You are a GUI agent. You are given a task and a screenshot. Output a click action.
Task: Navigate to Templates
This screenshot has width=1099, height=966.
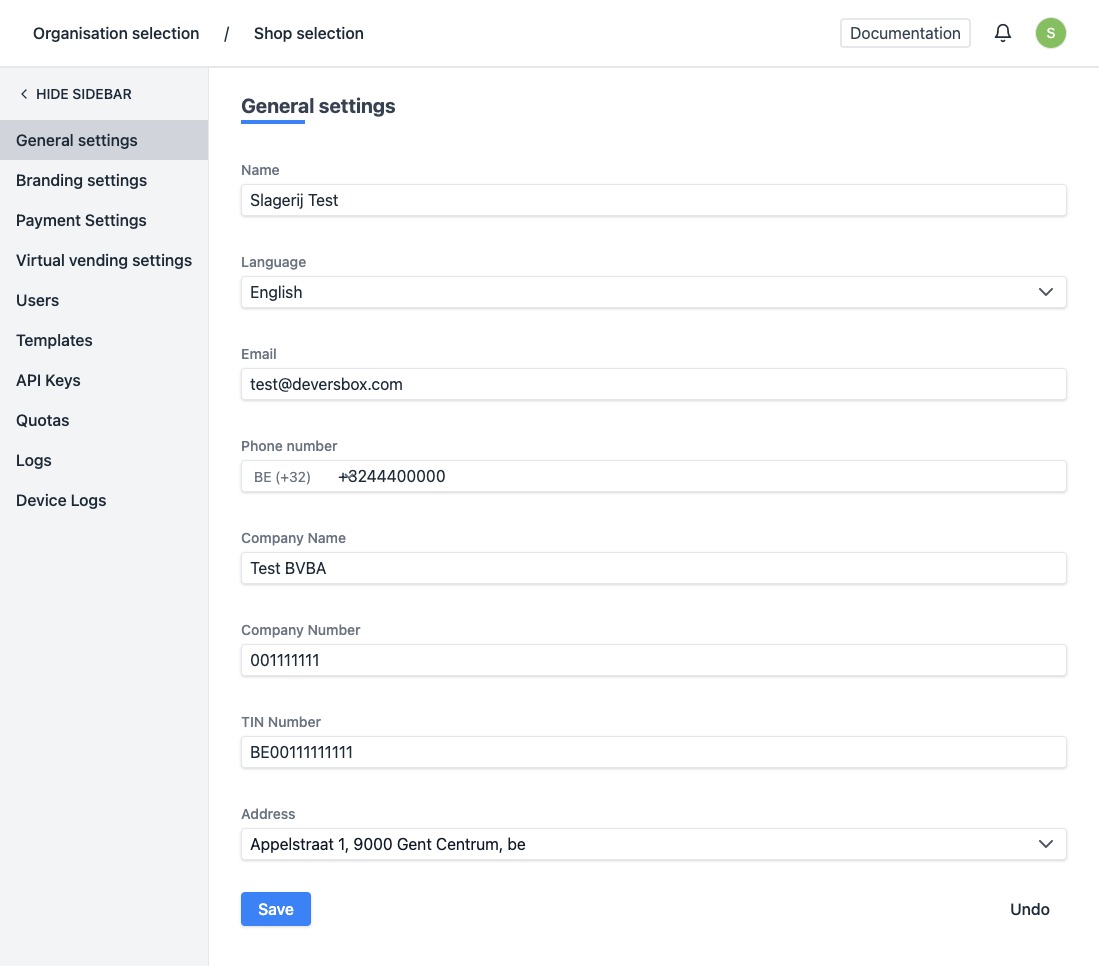(x=54, y=340)
